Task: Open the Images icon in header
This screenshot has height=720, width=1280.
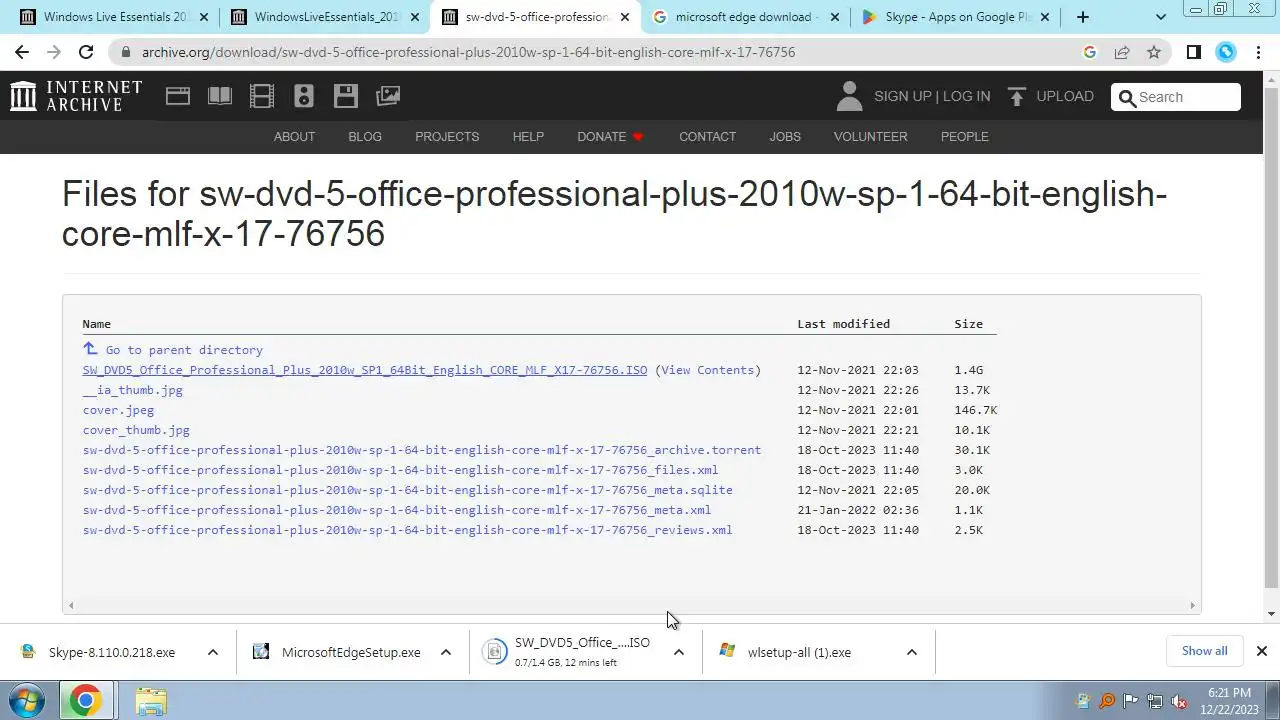Action: (x=388, y=96)
